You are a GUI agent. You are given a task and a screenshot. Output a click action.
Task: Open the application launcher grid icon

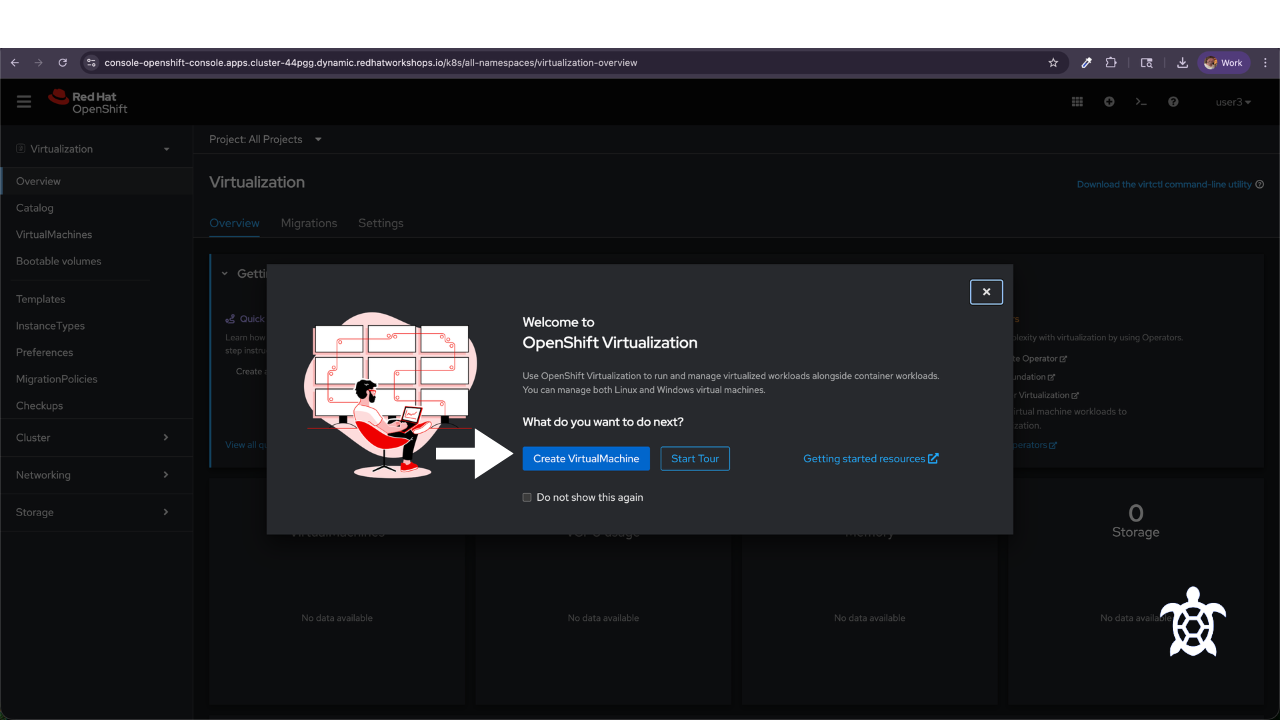pyautogui.click(x=1077, y=102)
